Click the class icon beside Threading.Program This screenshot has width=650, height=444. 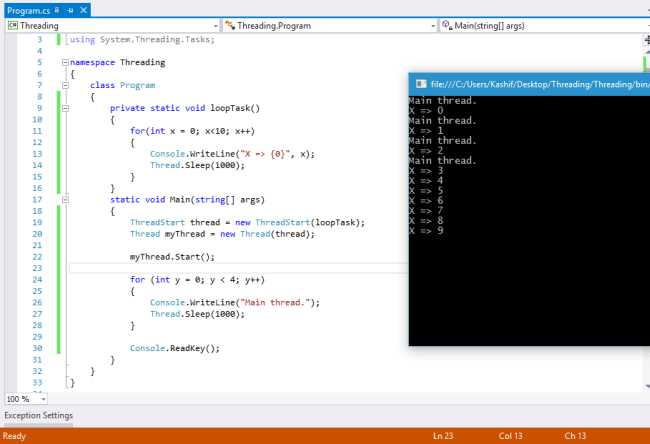point(230,25)
